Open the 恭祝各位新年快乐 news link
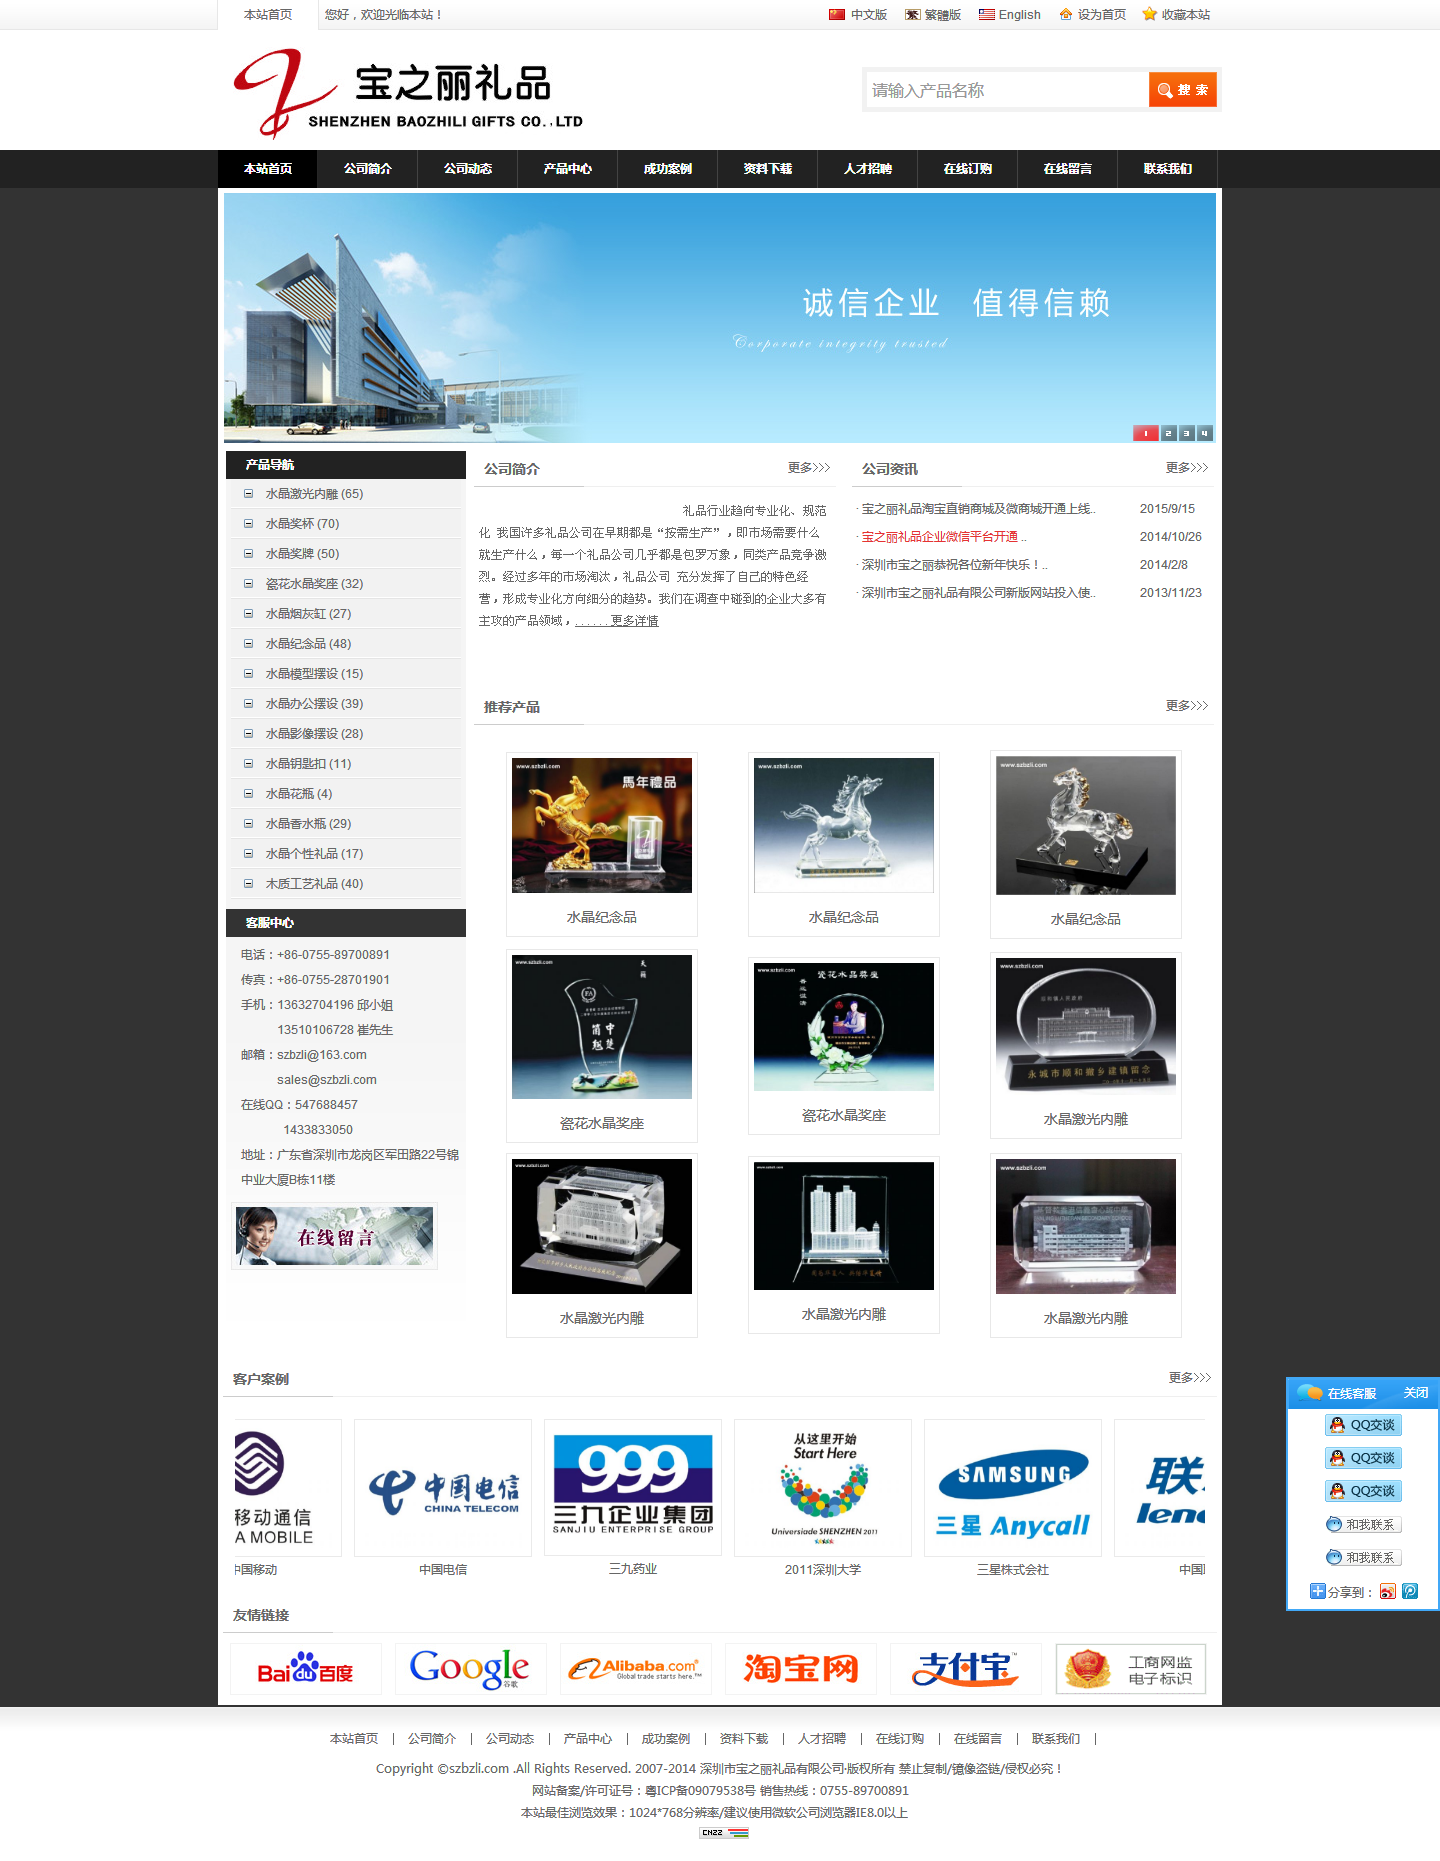 tap(954, 565)
